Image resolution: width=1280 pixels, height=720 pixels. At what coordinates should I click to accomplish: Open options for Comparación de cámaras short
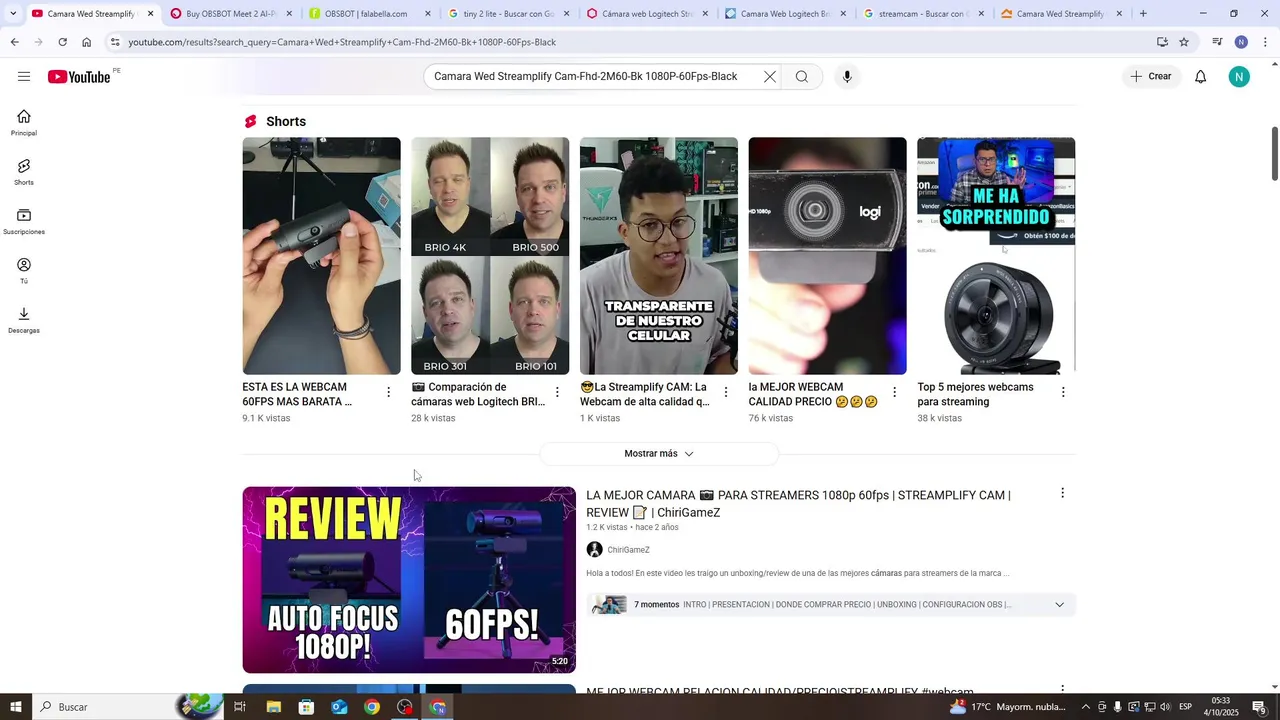click(557, 392)
